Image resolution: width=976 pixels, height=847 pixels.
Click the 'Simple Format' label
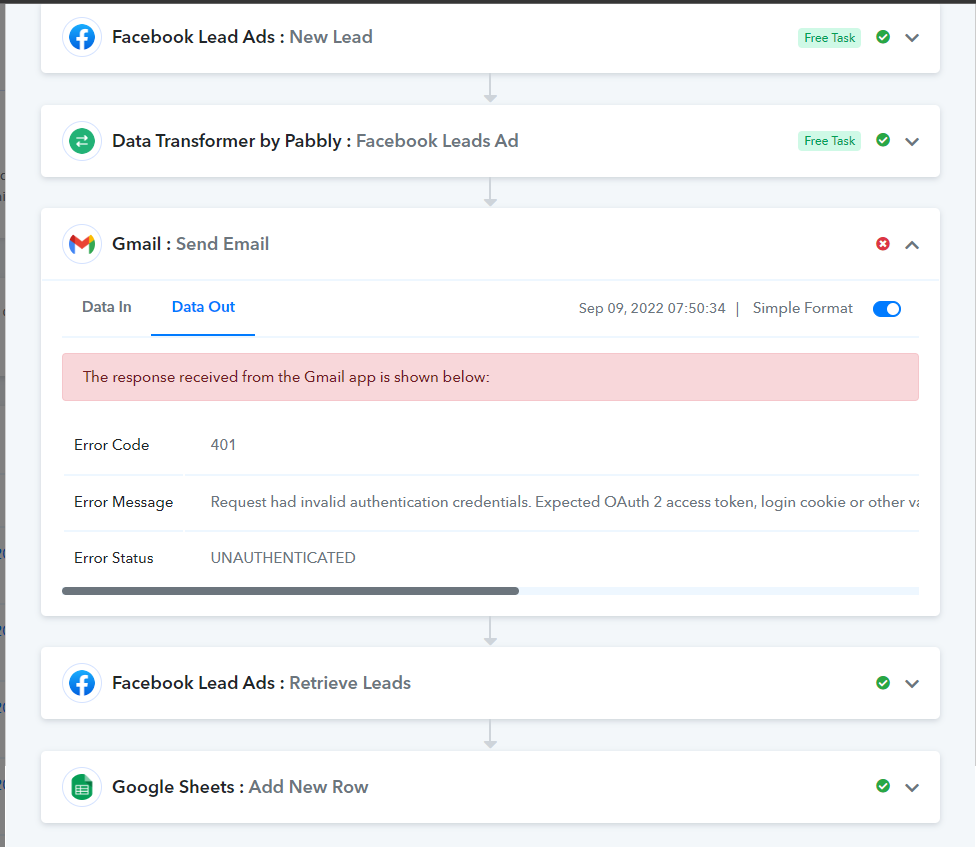click(802, 309)
